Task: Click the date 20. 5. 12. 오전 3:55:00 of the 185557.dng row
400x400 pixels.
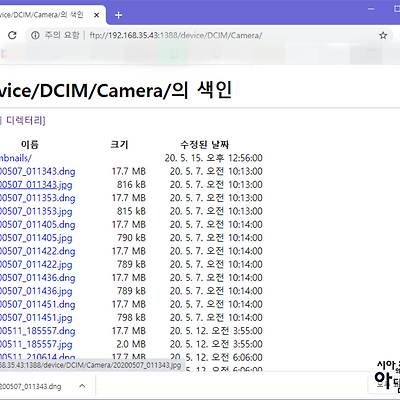Action: (x=216, y=331)
